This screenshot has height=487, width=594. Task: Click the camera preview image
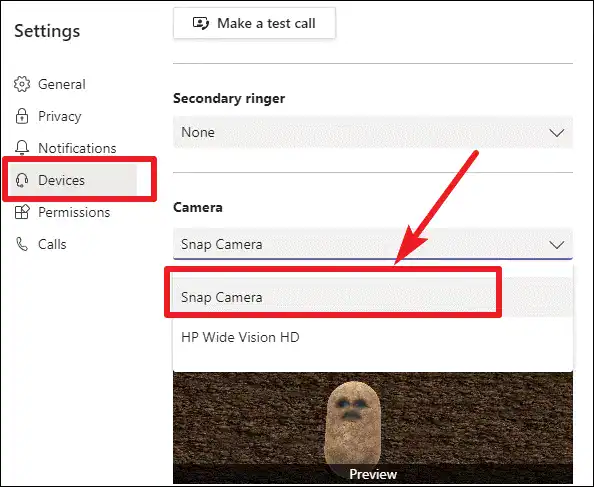373,428
